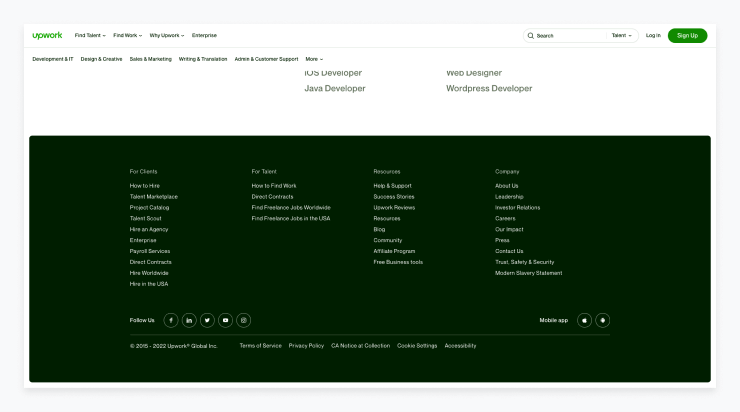740x412 pixels.
Task: Open Careers link
Action: tap(505, 219)
